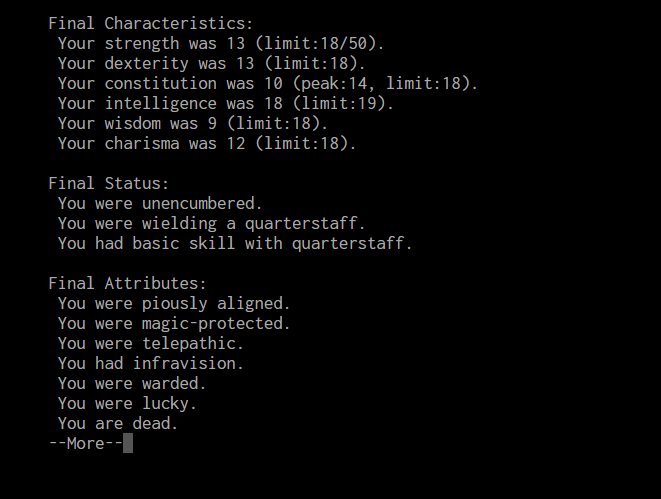This screenshot has width=661, height=499.
Task: Click the 'You are dead' line
Action: [x=118, y=423]
